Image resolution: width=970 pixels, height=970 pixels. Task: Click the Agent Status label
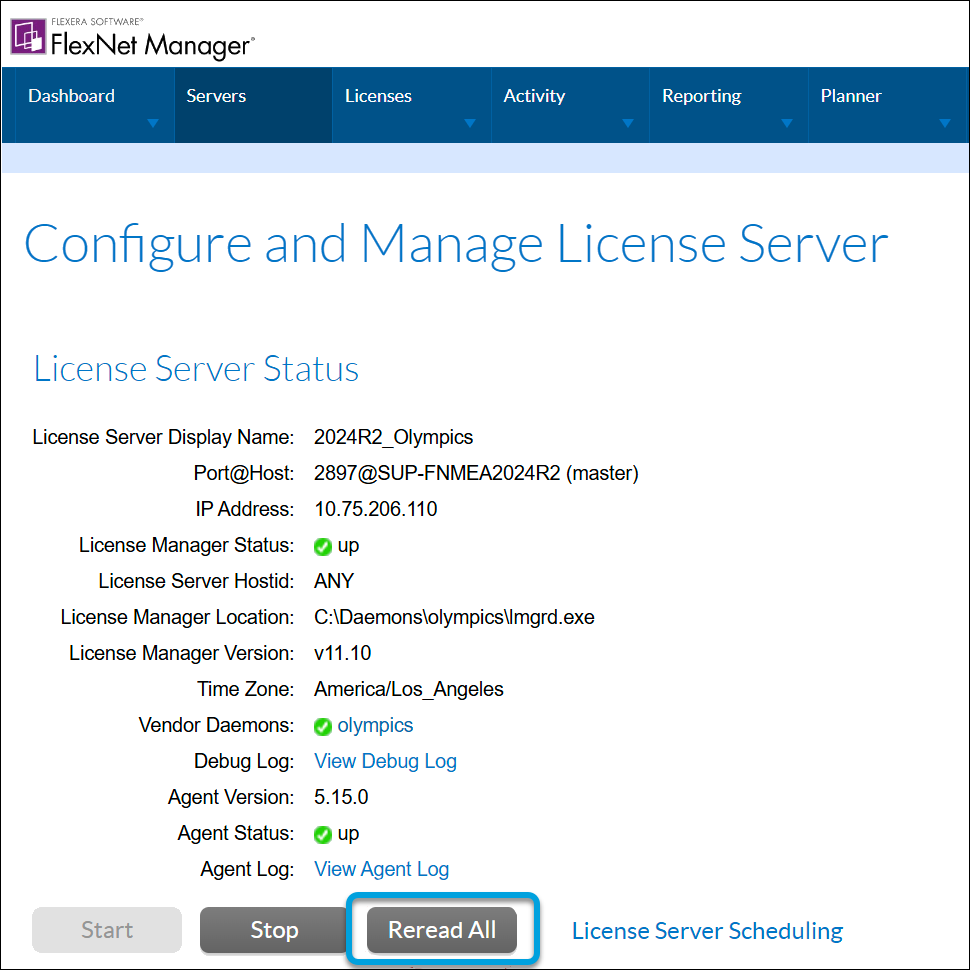pos(236,833)
